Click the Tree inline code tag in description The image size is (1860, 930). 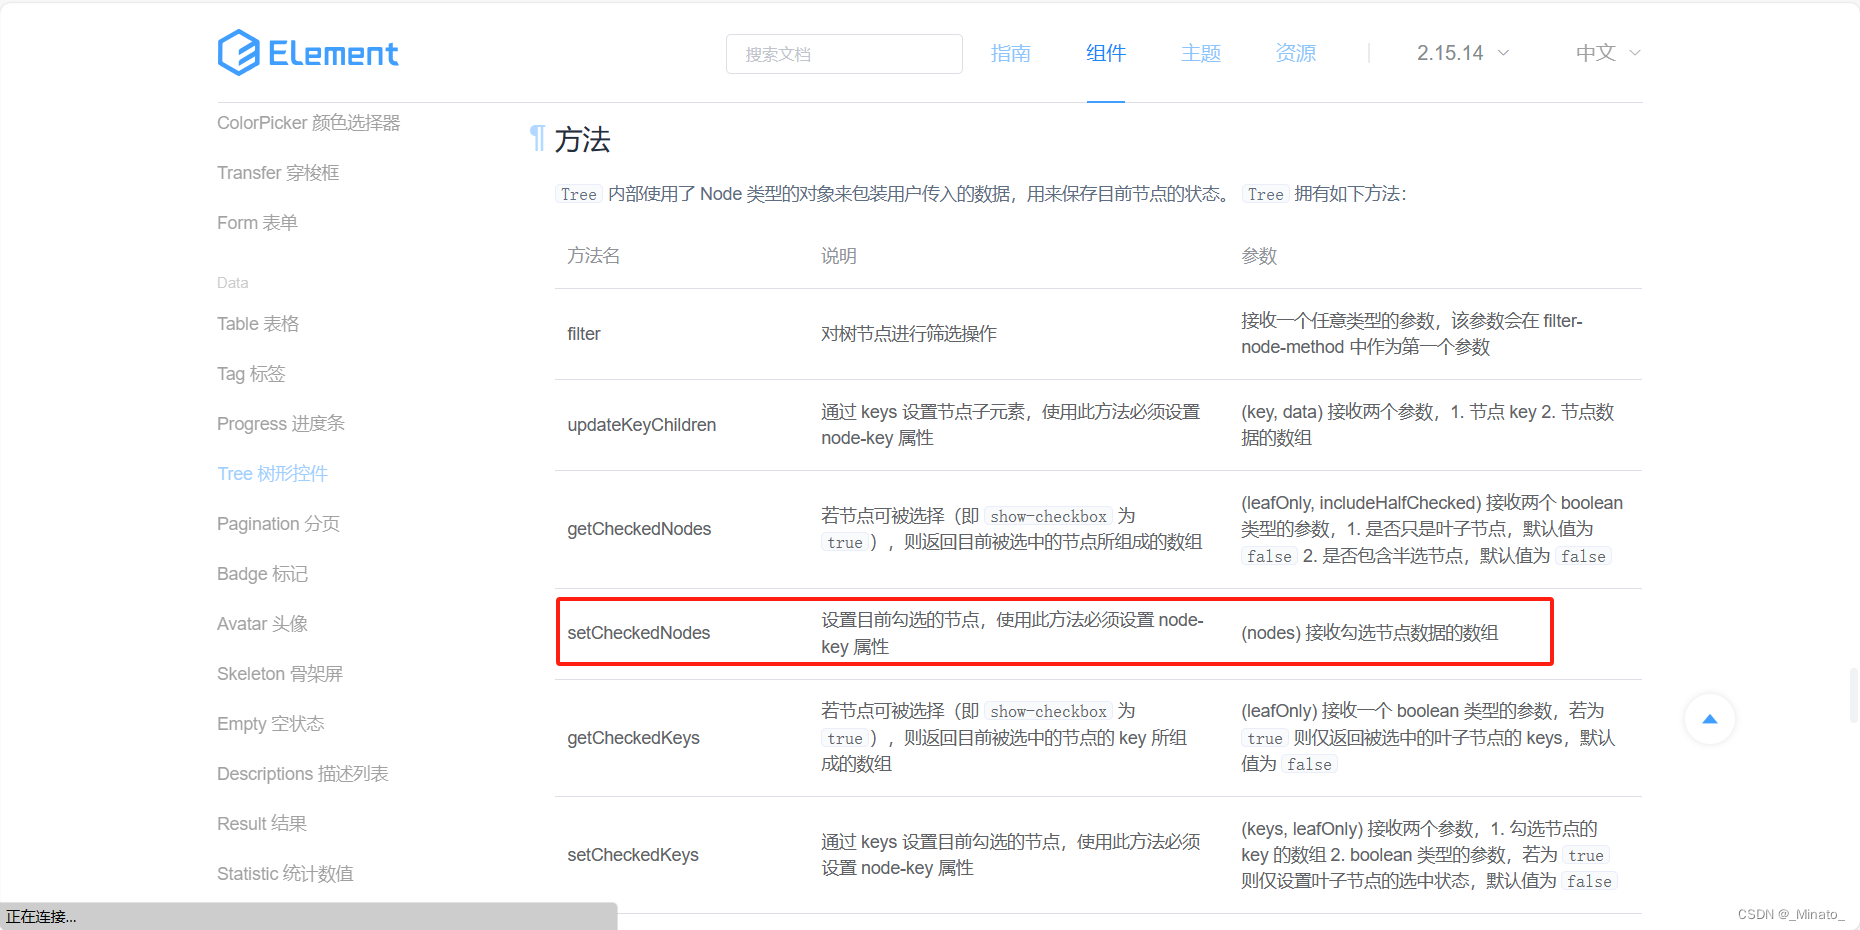(x=578, y=194)
